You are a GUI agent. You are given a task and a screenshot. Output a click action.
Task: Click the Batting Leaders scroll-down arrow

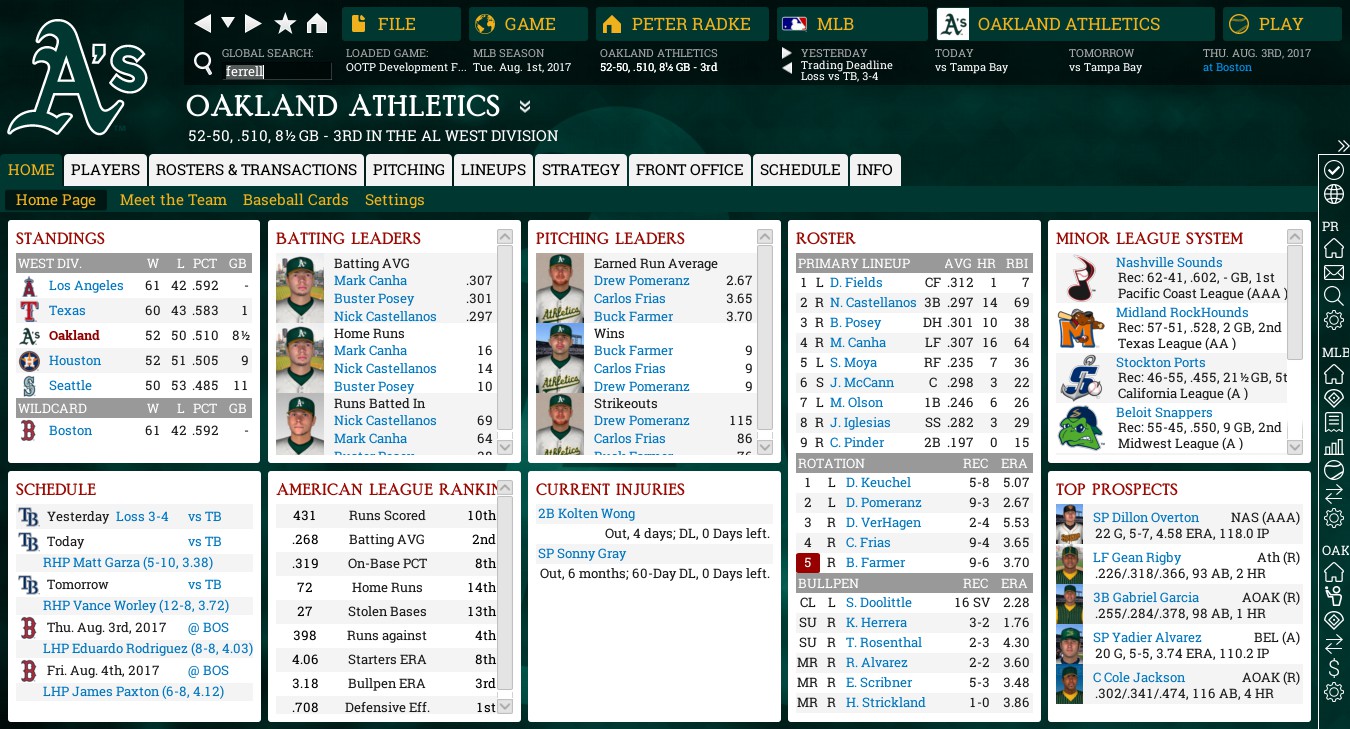tap(505, 447)
